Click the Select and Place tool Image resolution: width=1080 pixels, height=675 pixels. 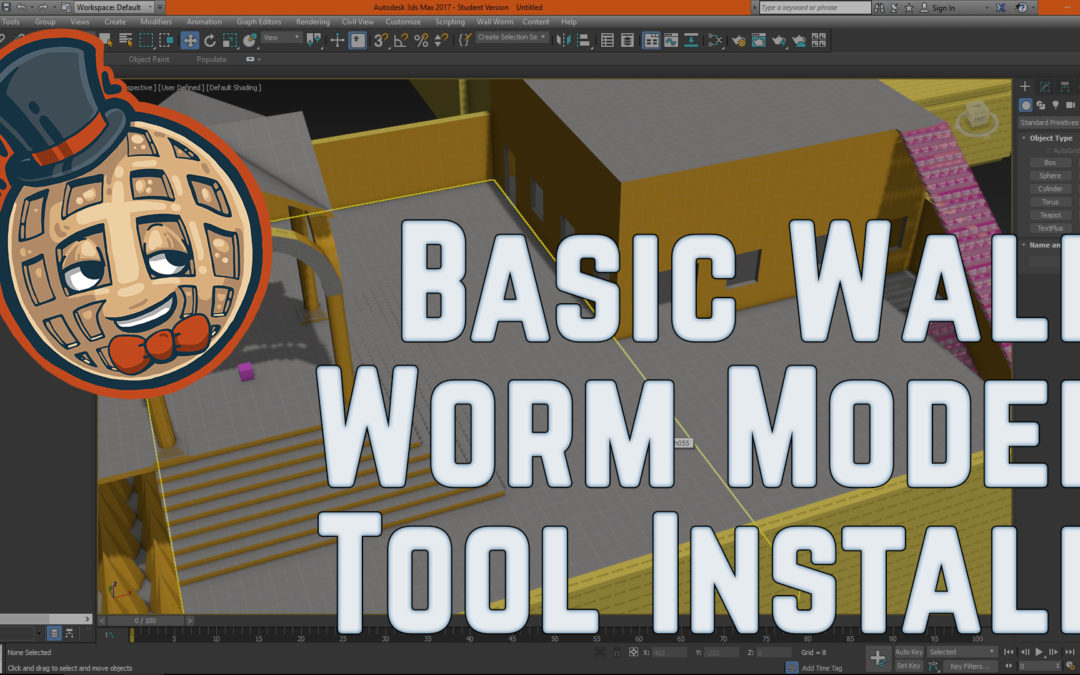tap(249, 40)
